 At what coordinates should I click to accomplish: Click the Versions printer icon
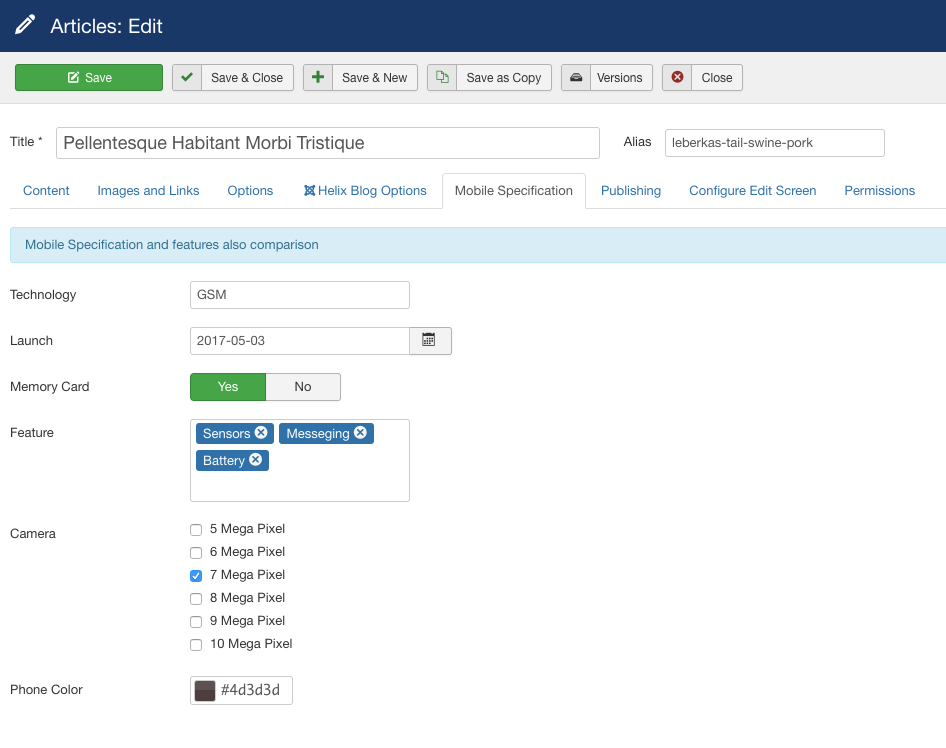577,76
